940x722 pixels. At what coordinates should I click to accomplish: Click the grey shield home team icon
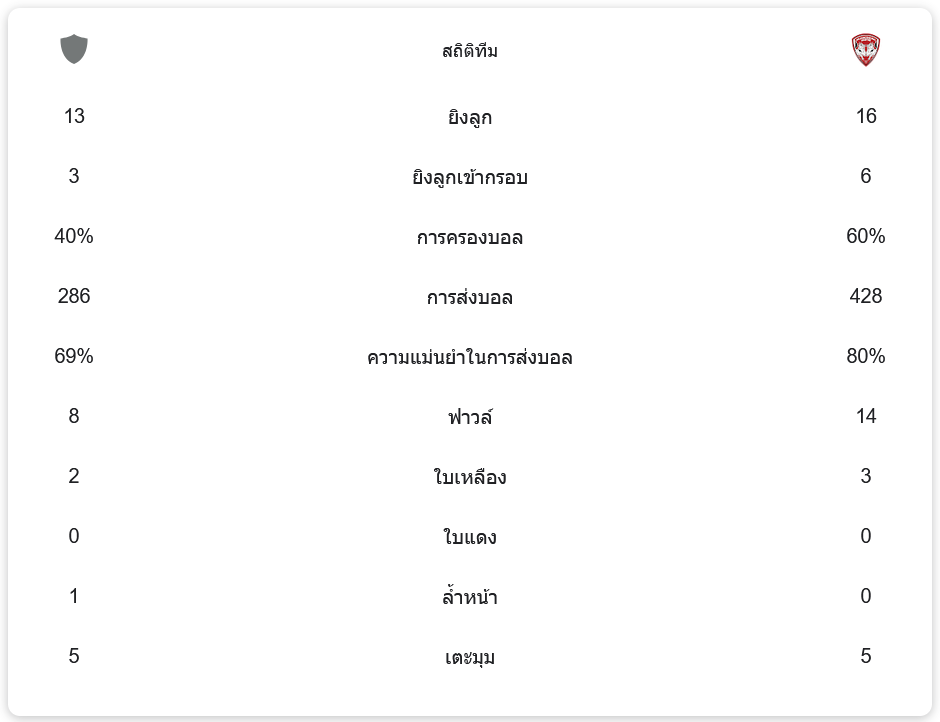74,49
